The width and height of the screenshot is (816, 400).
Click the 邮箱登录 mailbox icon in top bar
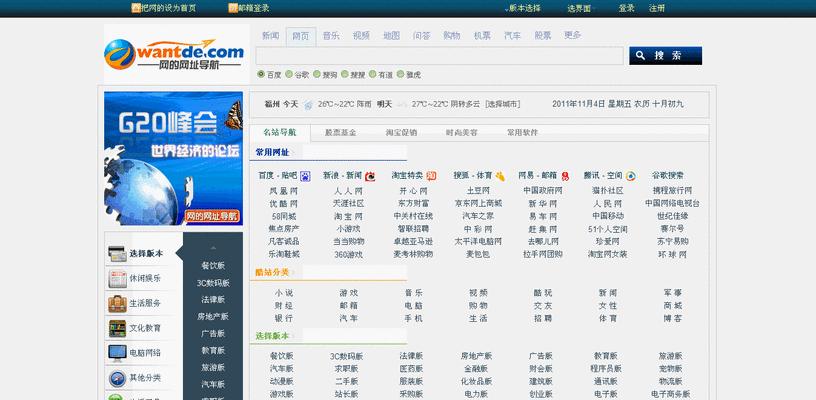click(233, 8)
